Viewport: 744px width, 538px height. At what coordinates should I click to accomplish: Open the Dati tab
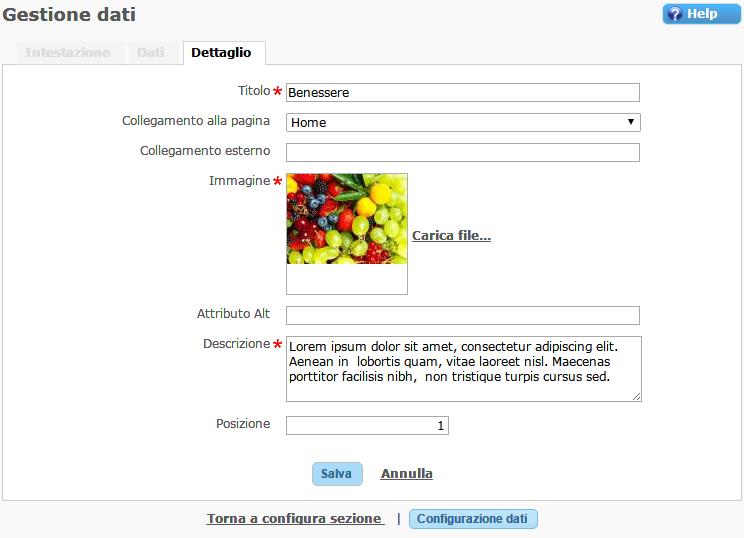pyautogui.click(x=150, y=53)
